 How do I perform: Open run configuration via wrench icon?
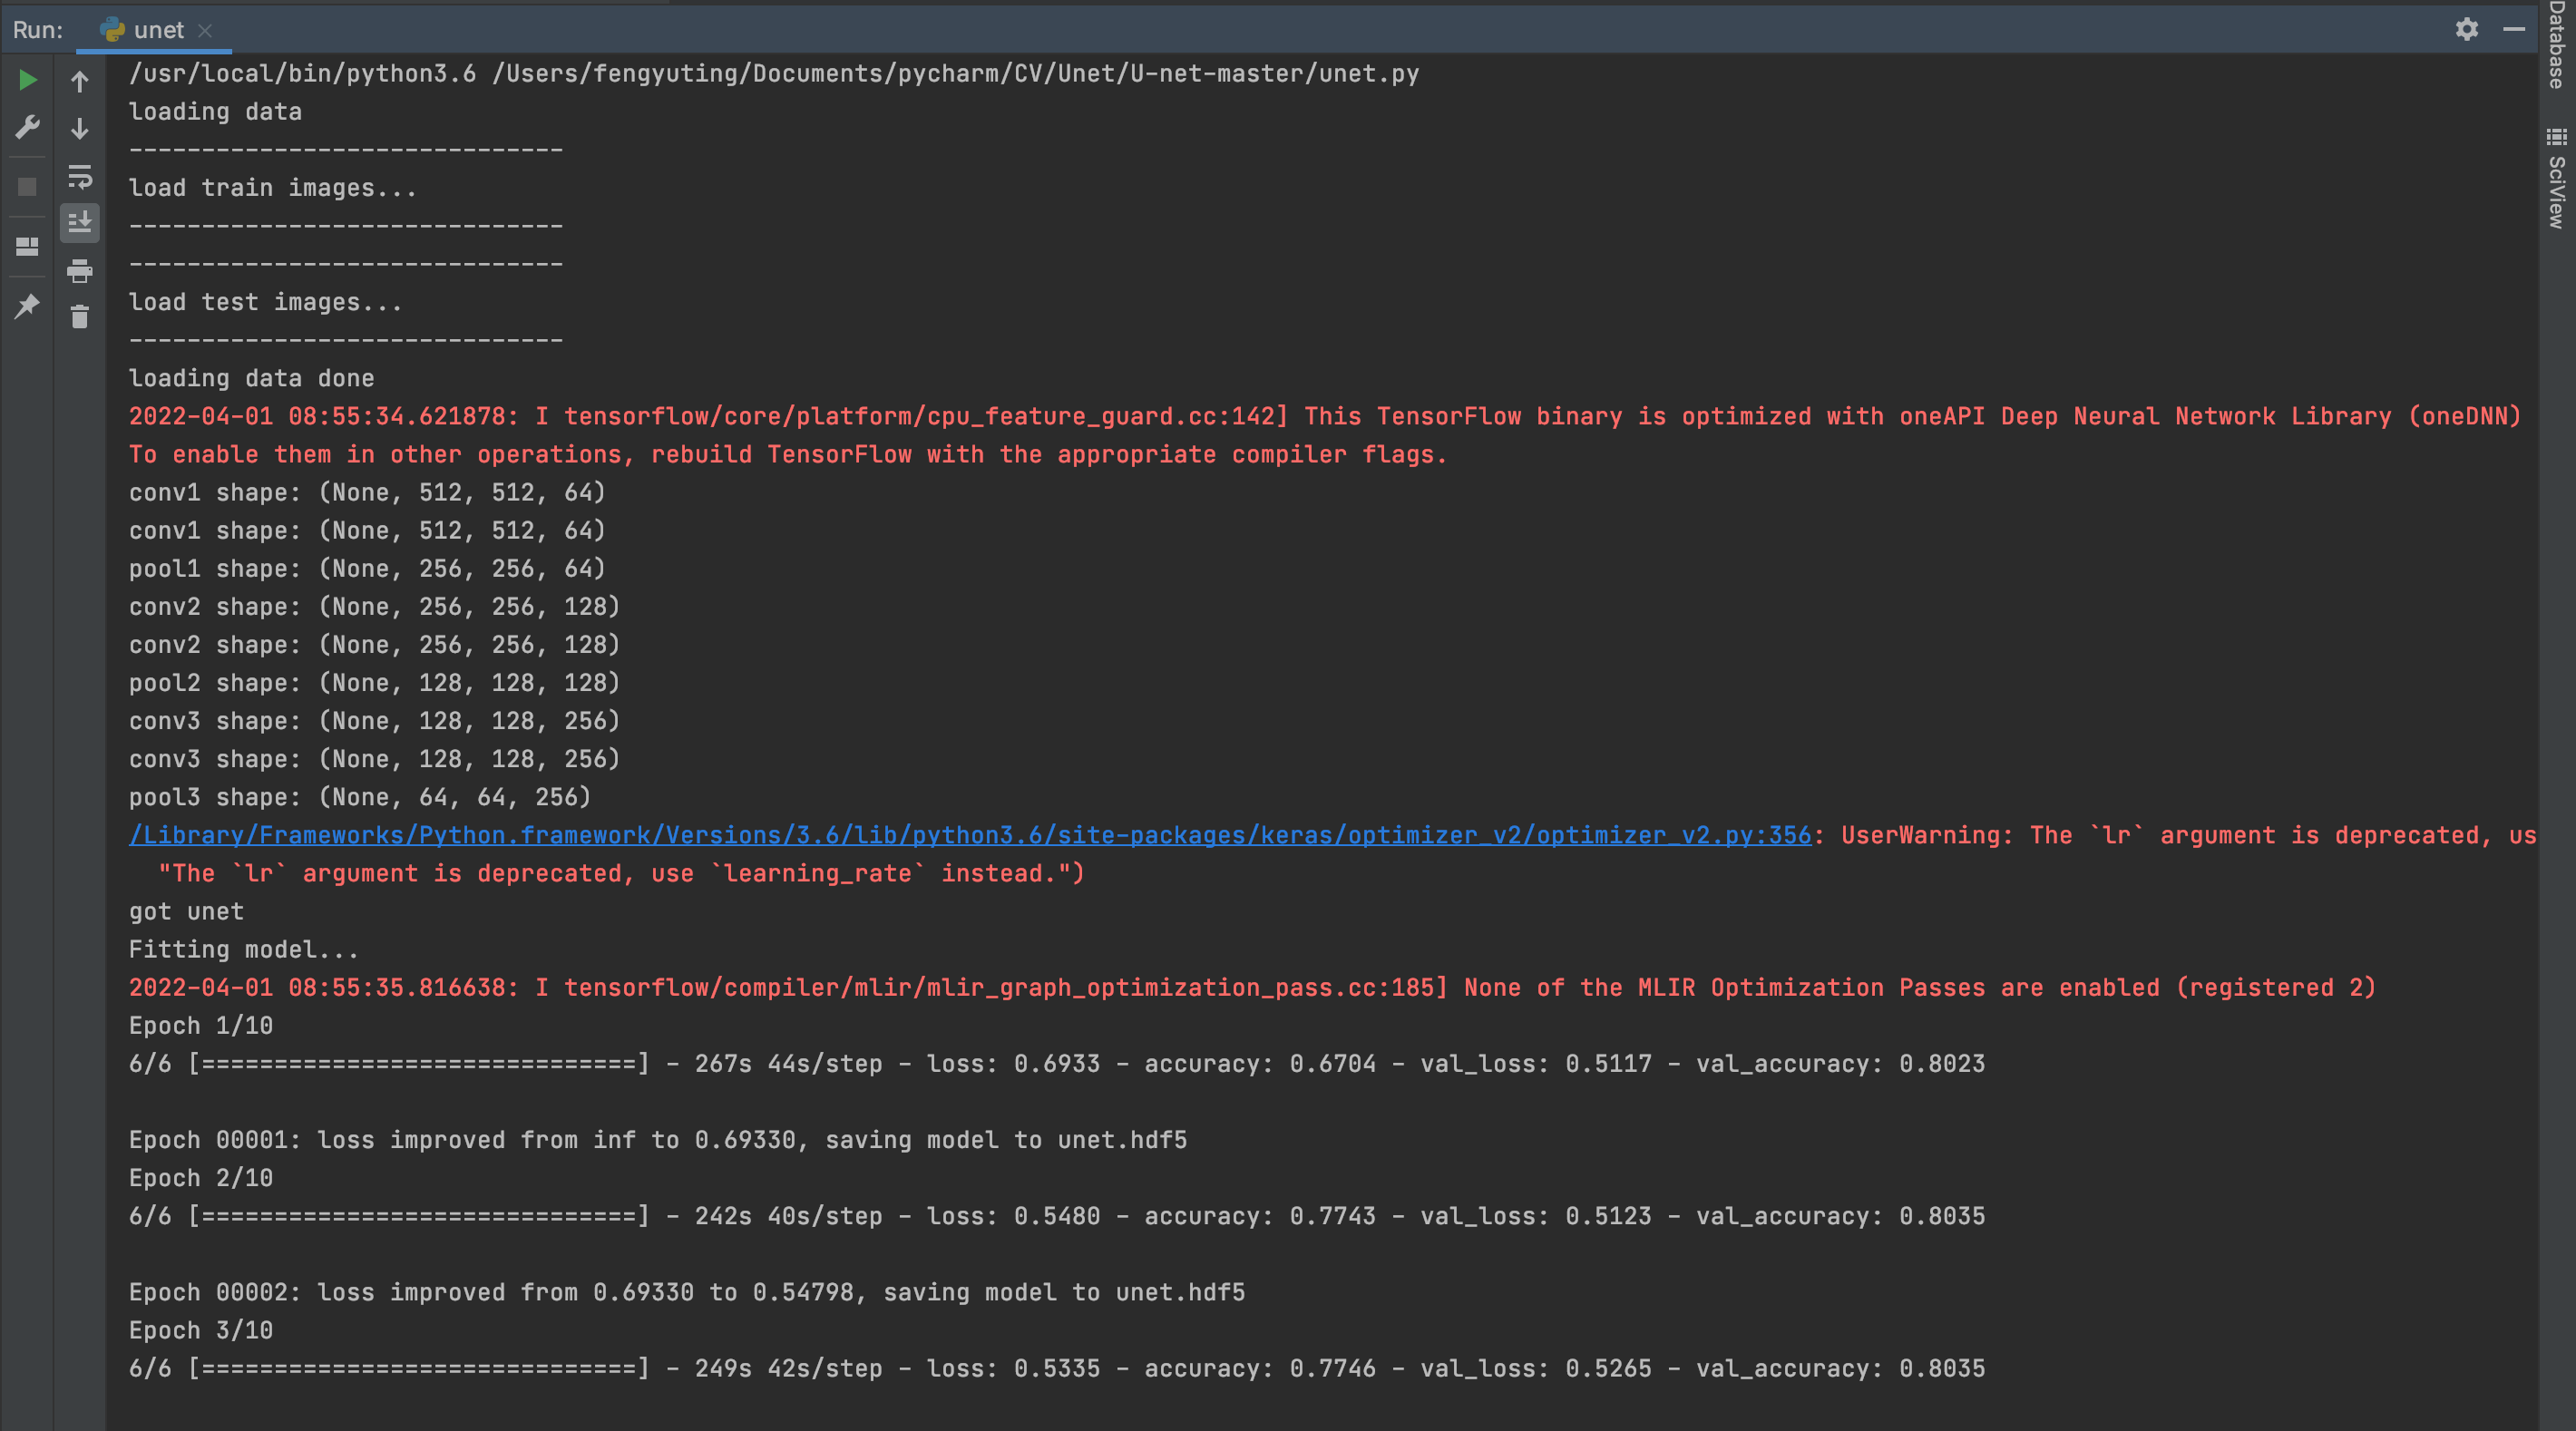pyautogui.click(x=27, y=127)
